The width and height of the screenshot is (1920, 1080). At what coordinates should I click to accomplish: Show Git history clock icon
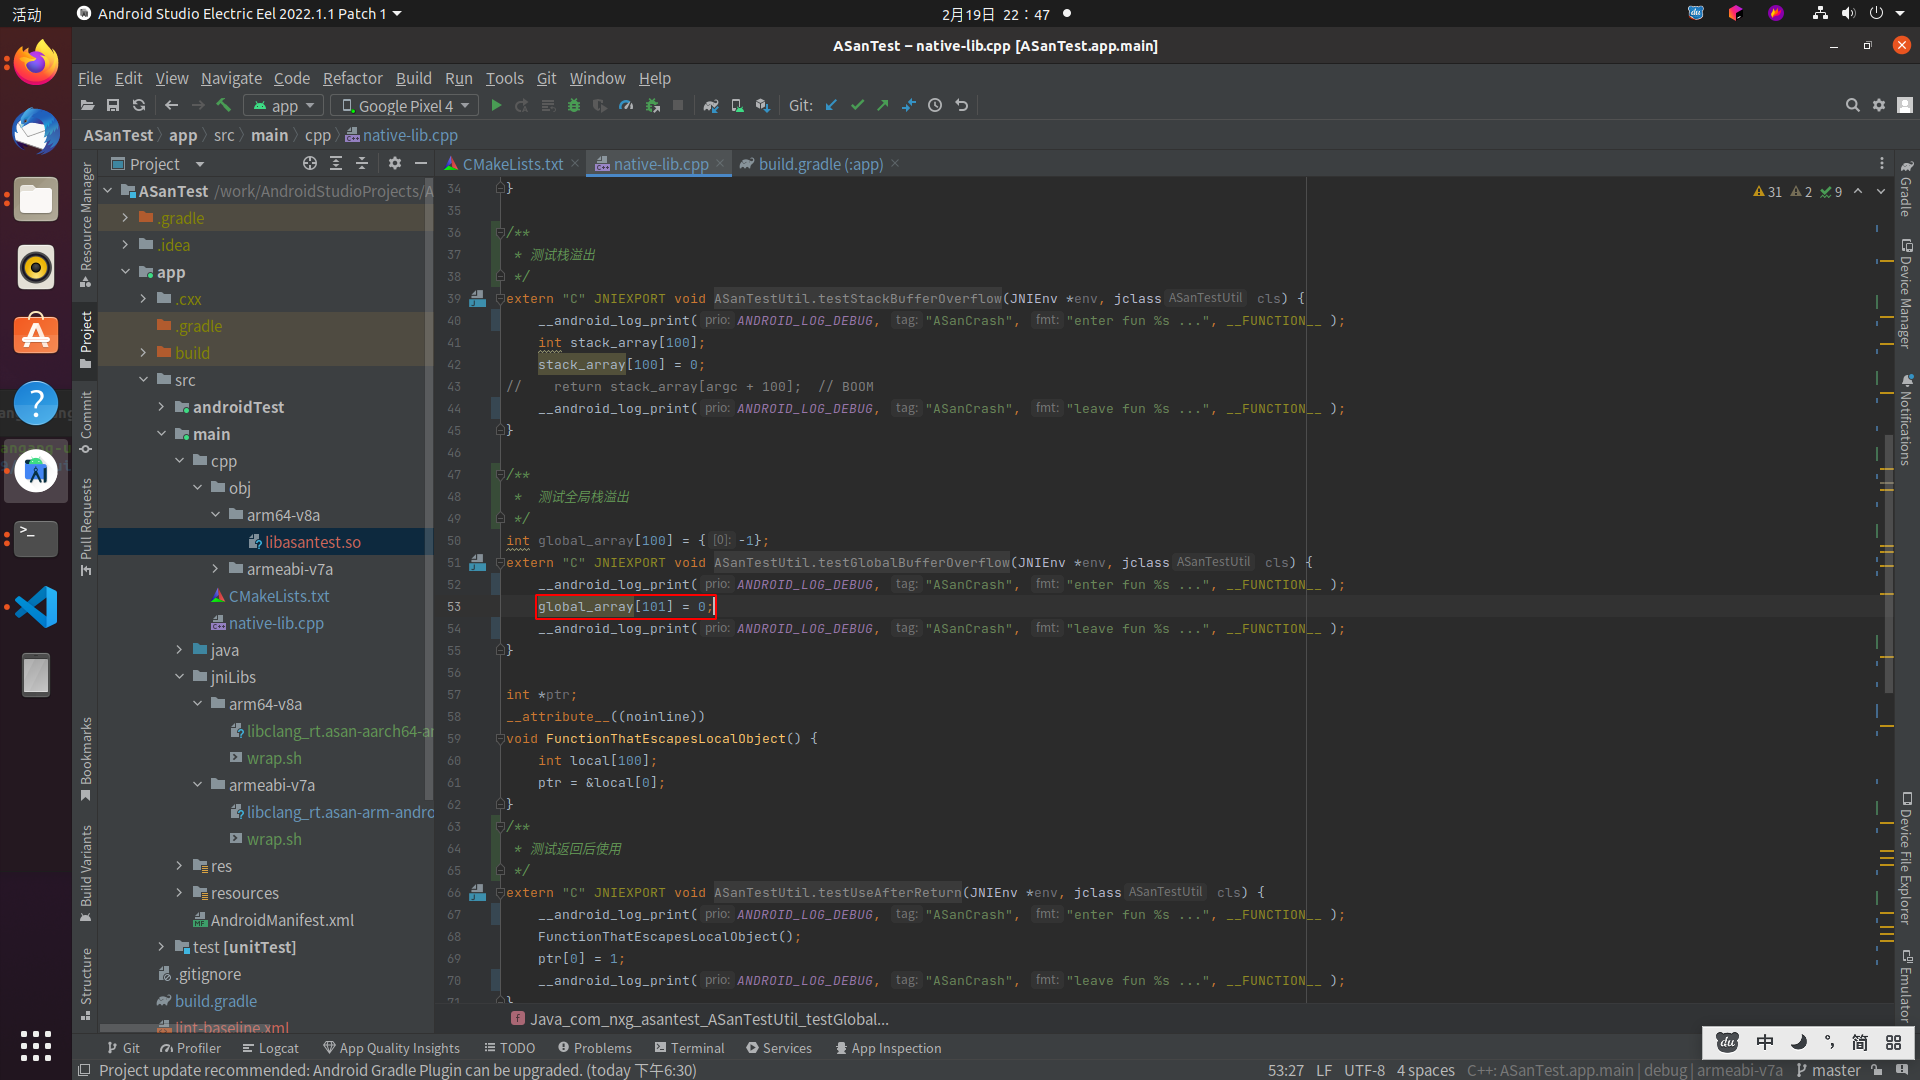935,106
